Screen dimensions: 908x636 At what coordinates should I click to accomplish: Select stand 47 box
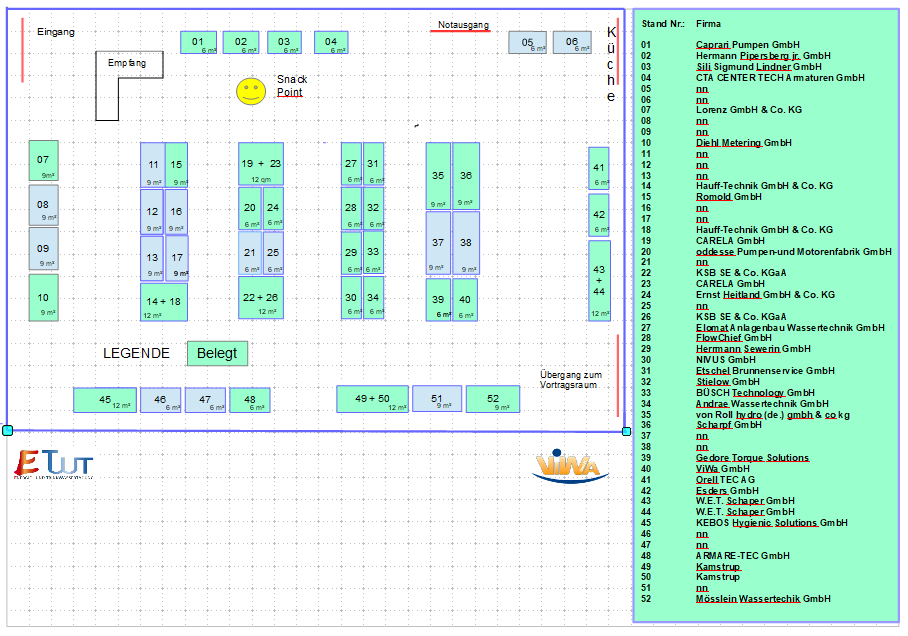tap(206, 400)
